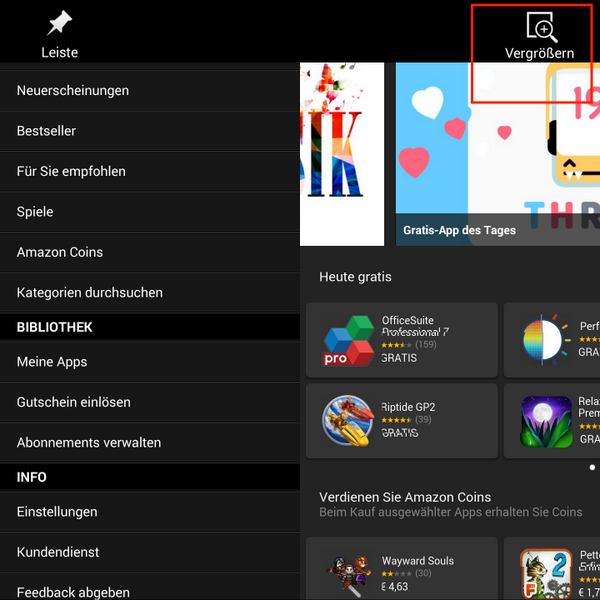600x600 pixels.
Task: Open the Wayward Souls app icon
Action: [x=348, y=574]
